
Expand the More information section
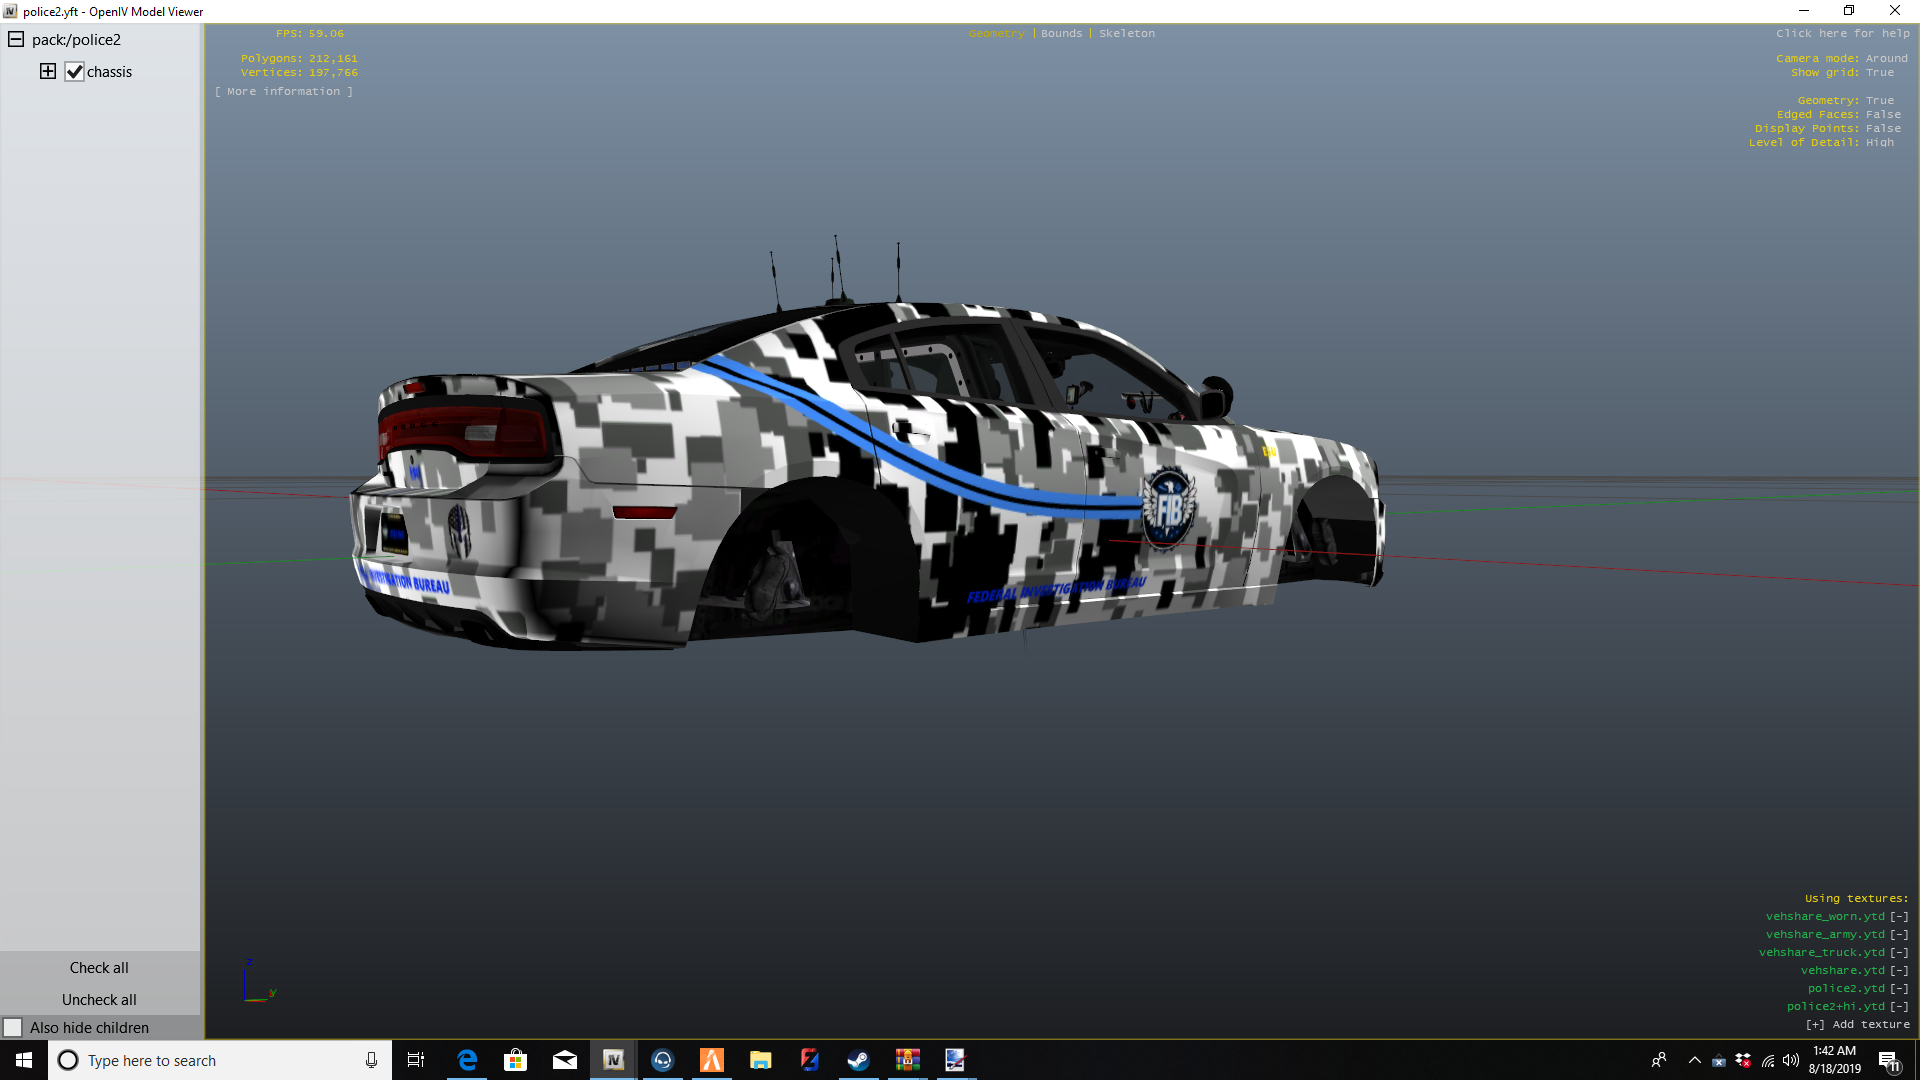(284, 92)
